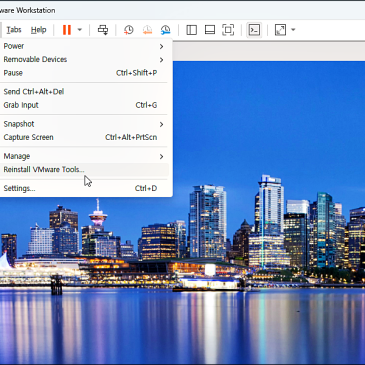Screen dimensions: 365x365
Task: Click the orange Suspend (pause) toolbar icon
Action: coord(67,30)
